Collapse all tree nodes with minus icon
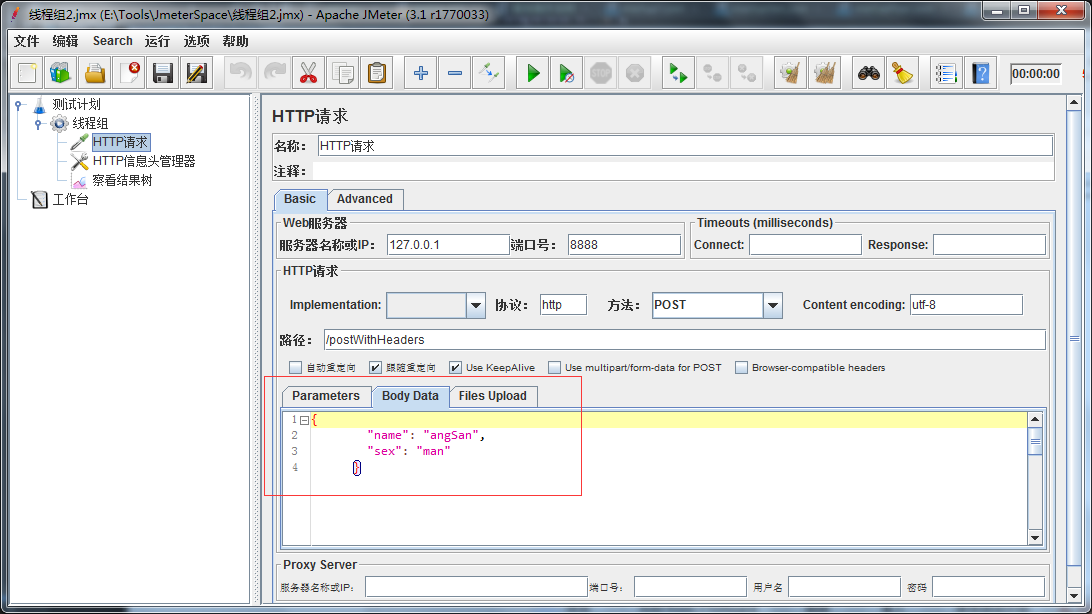 [x=455, y=73]
